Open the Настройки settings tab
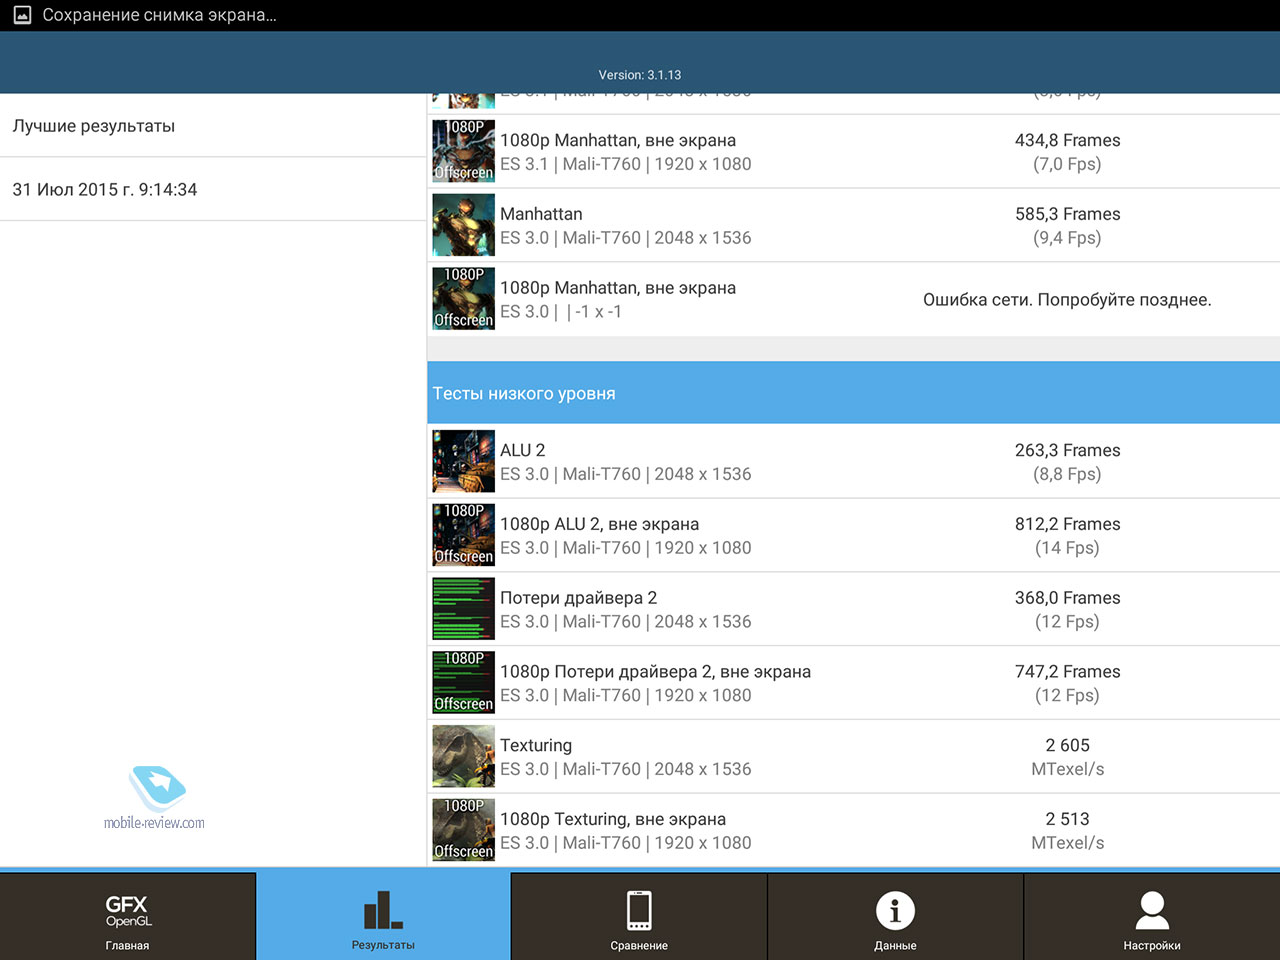 click(x=1152, y=916)
